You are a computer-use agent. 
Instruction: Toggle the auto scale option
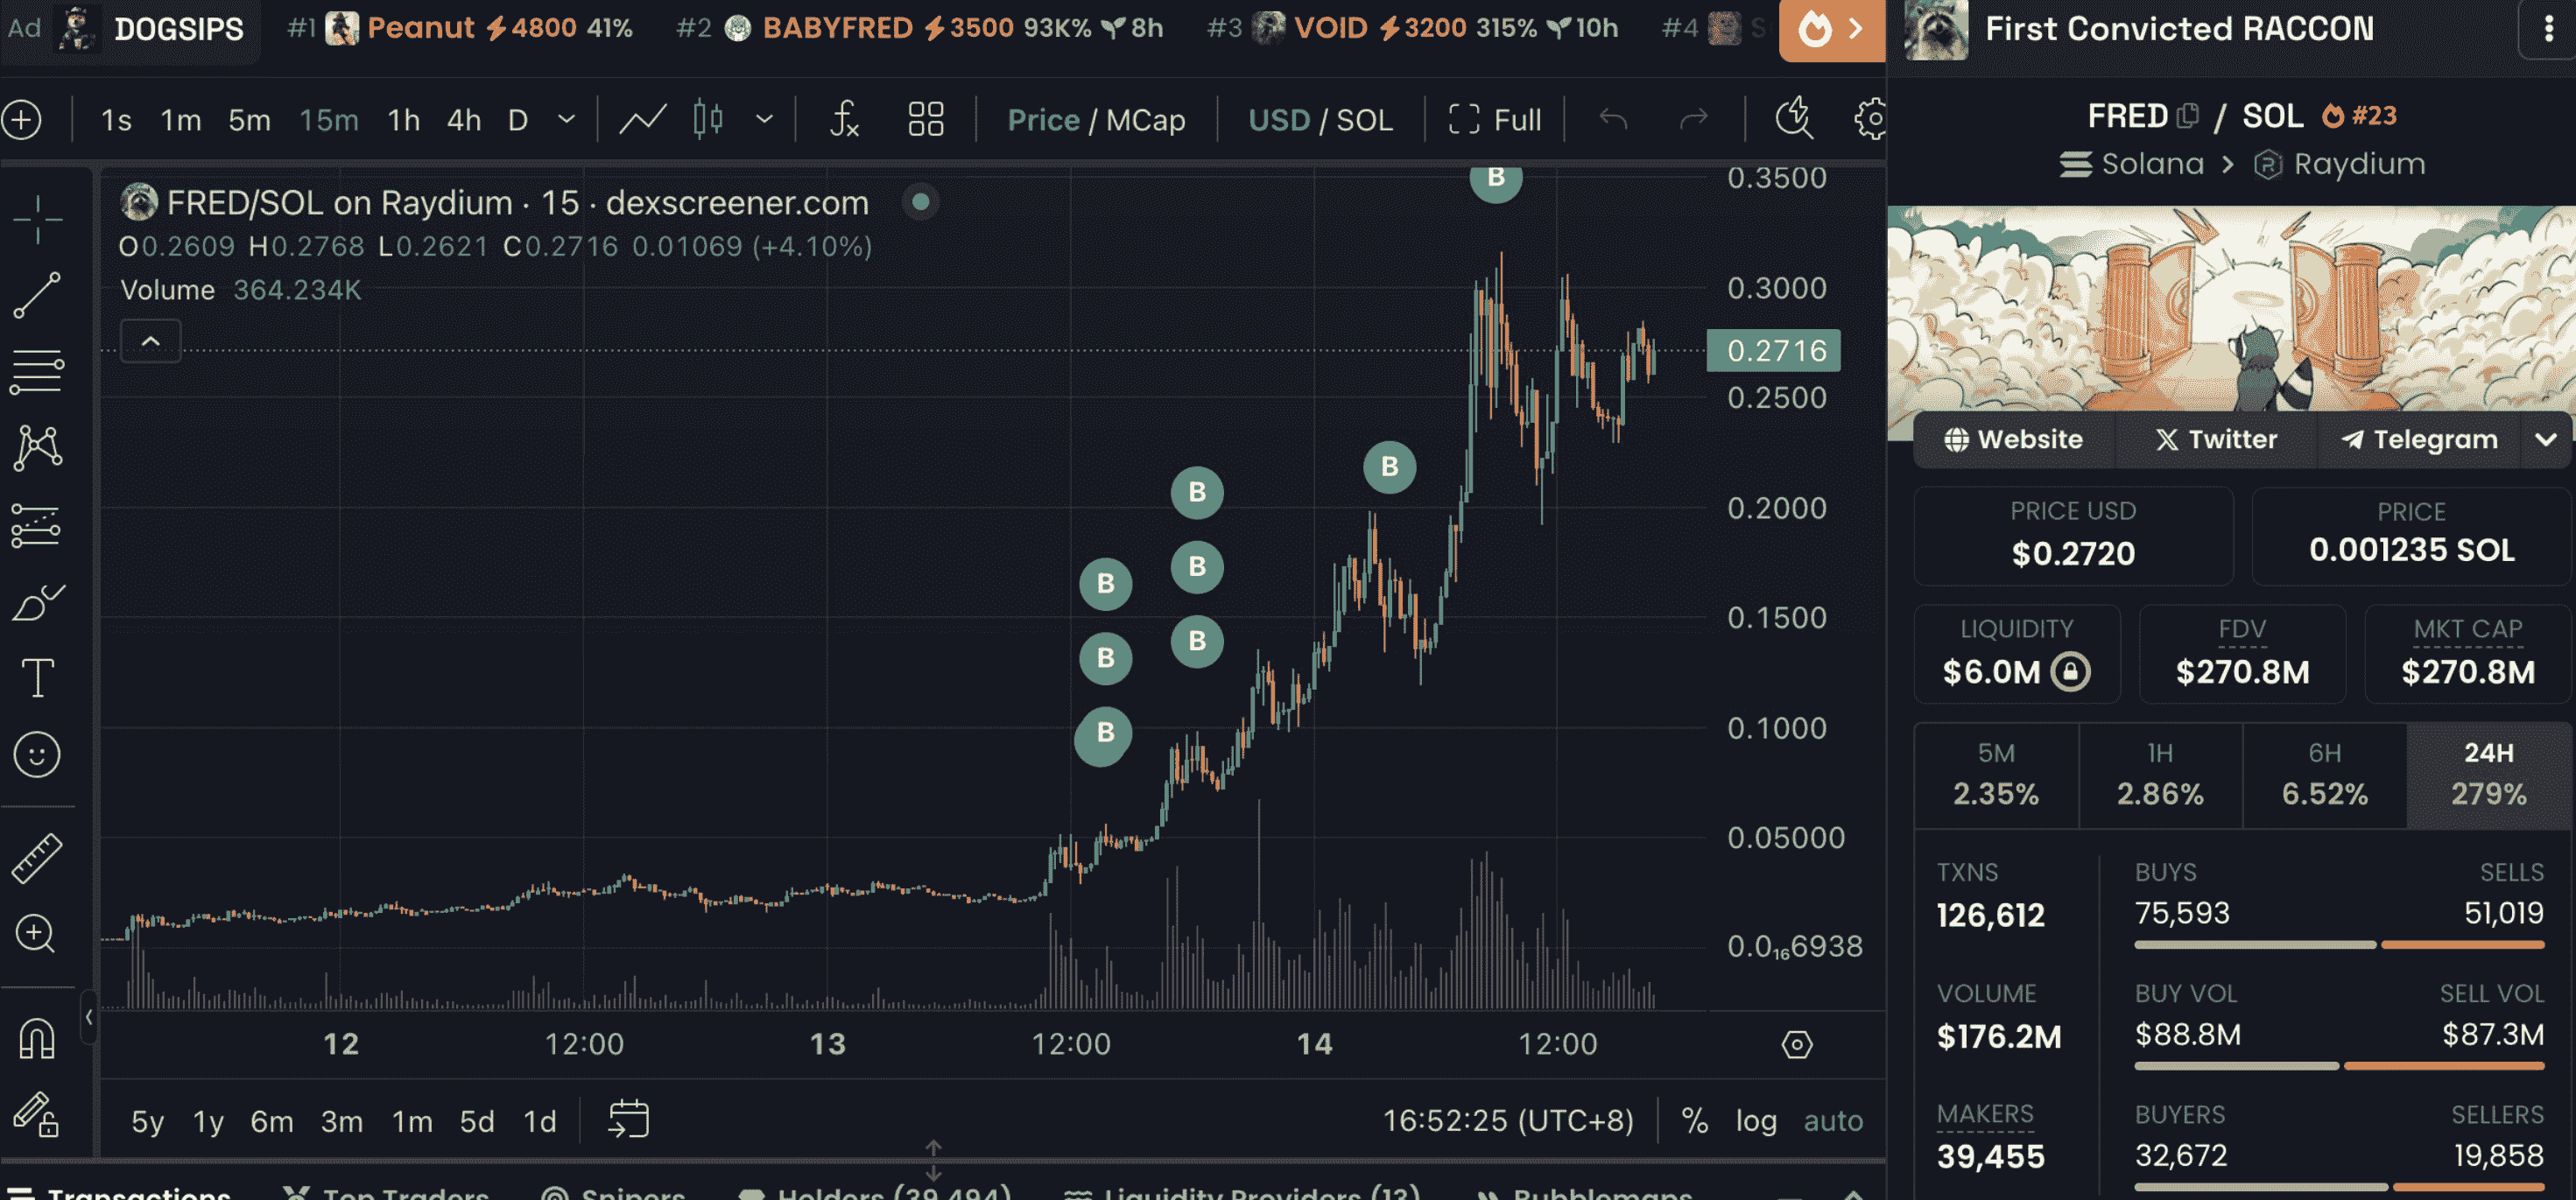click(1833, 1121)
